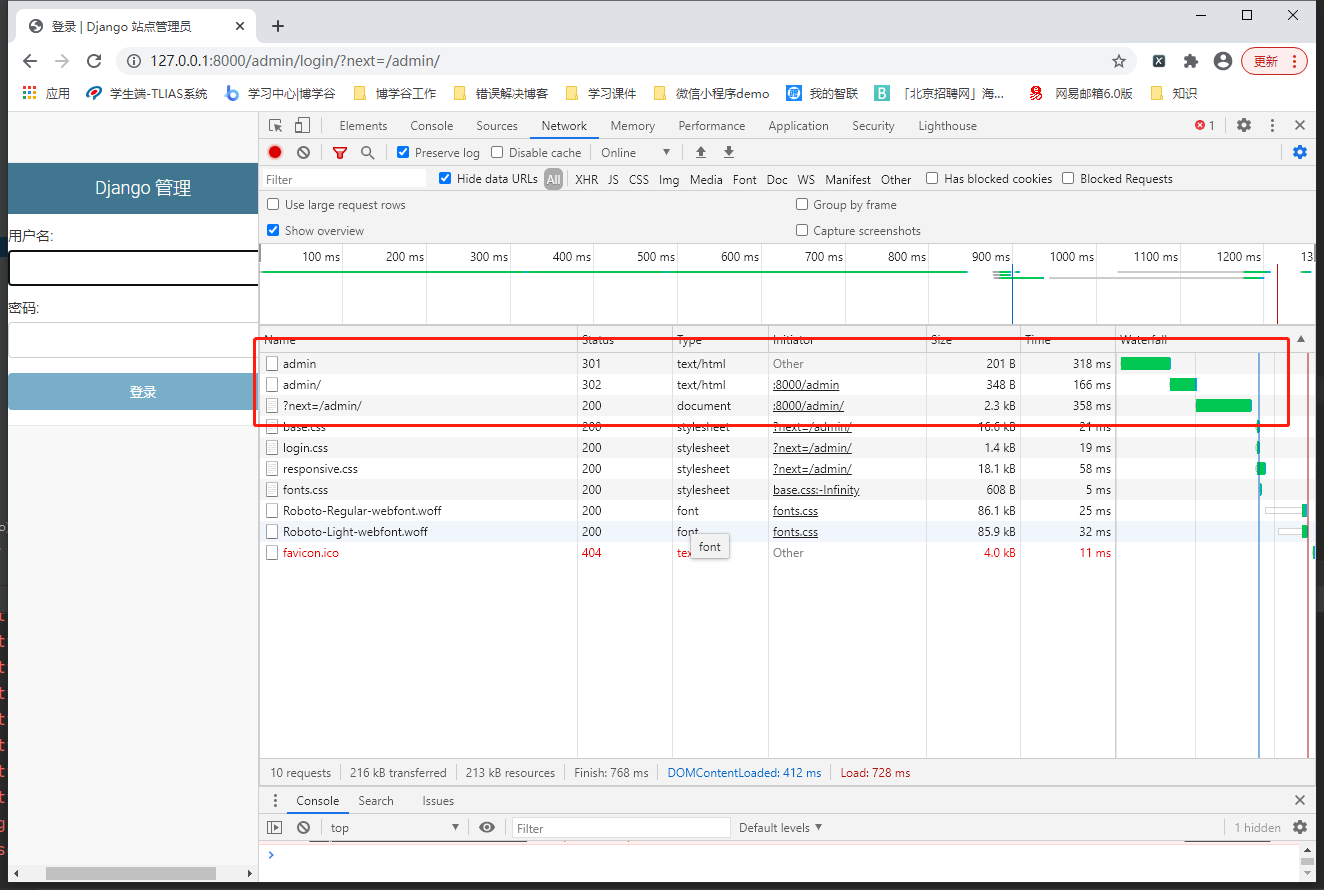
Task: Reload the page in Chrome
Action: coord(94,61)
